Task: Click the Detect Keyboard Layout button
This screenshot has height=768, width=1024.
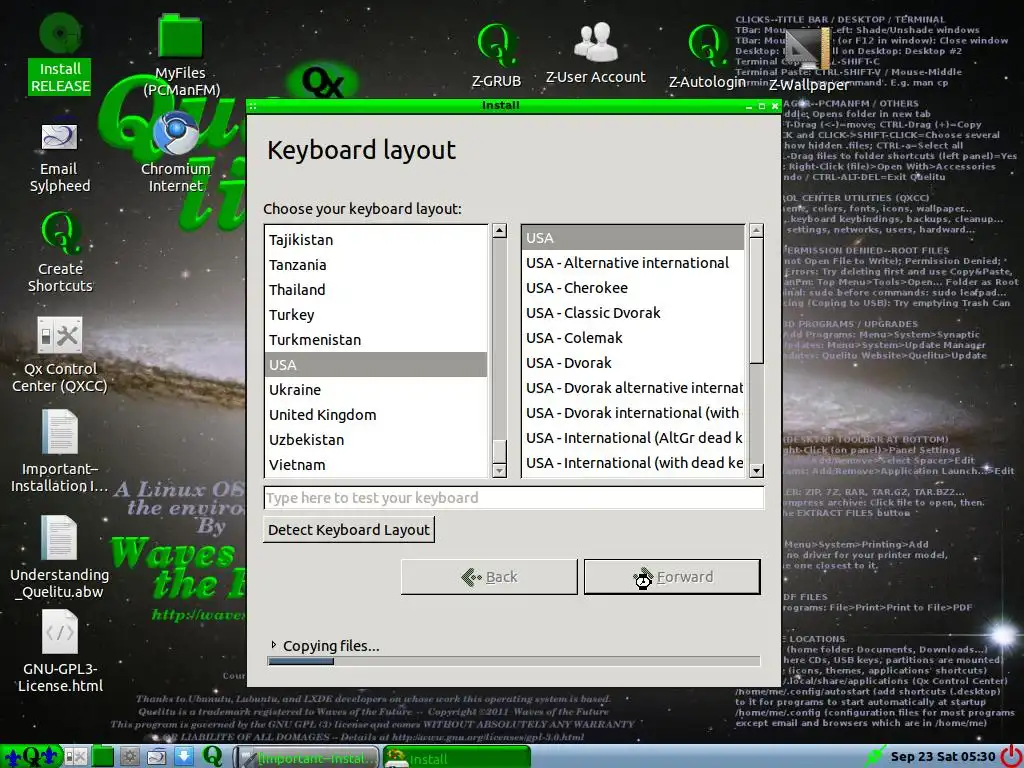Action: [x=349, y=530]
